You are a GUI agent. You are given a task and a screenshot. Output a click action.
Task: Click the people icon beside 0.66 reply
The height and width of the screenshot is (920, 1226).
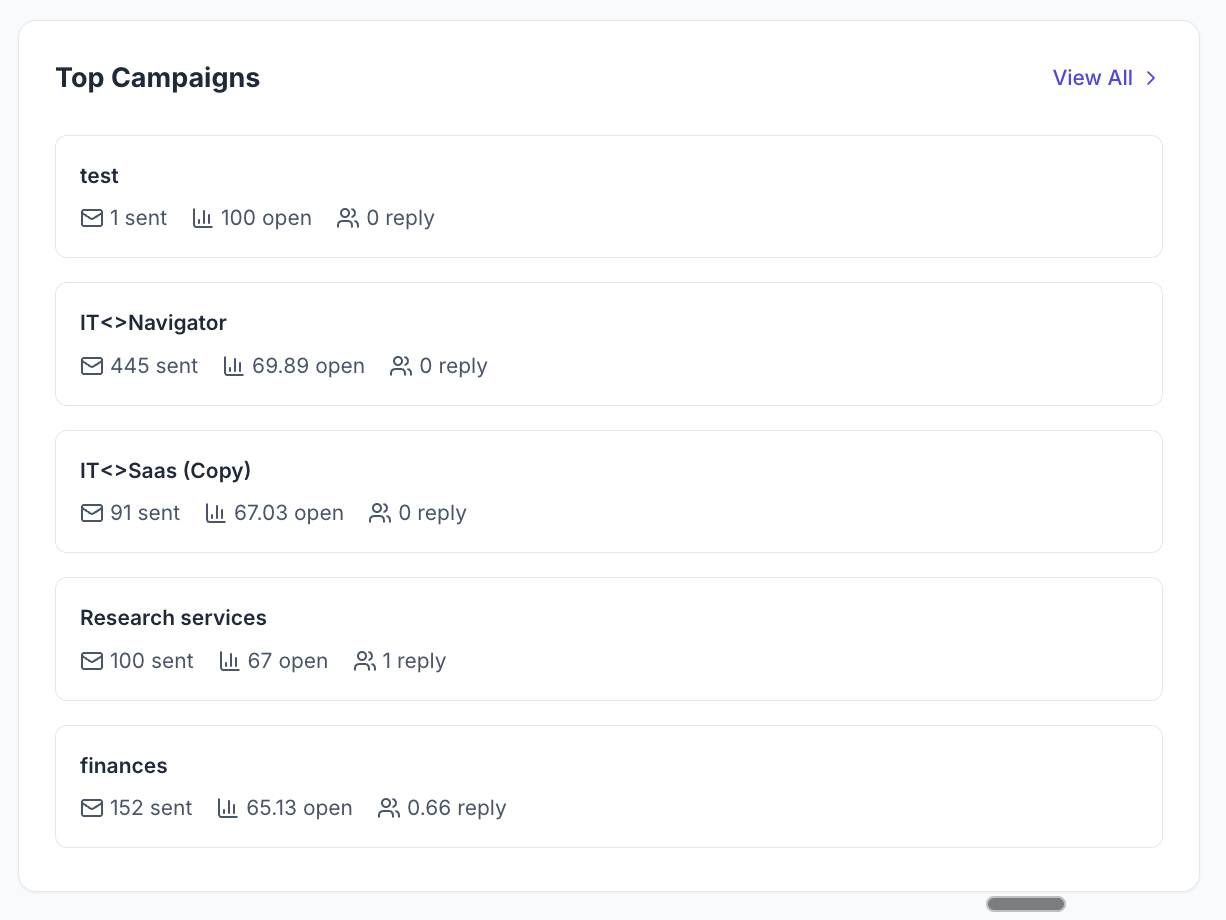pos(389,808)
